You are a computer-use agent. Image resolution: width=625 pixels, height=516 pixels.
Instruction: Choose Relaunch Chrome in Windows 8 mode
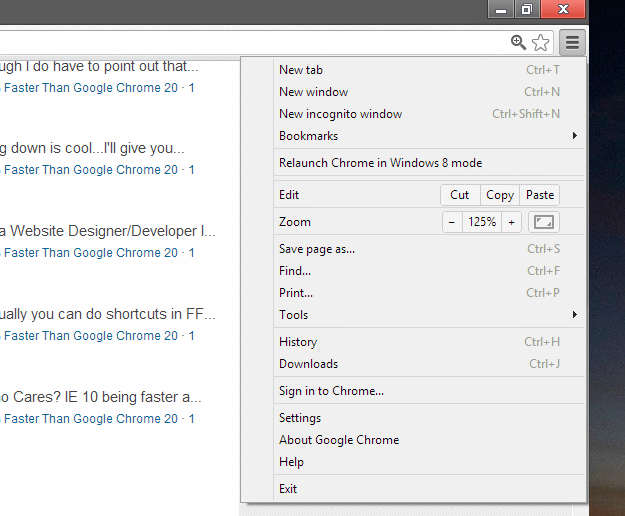click(x=380, y=163)
